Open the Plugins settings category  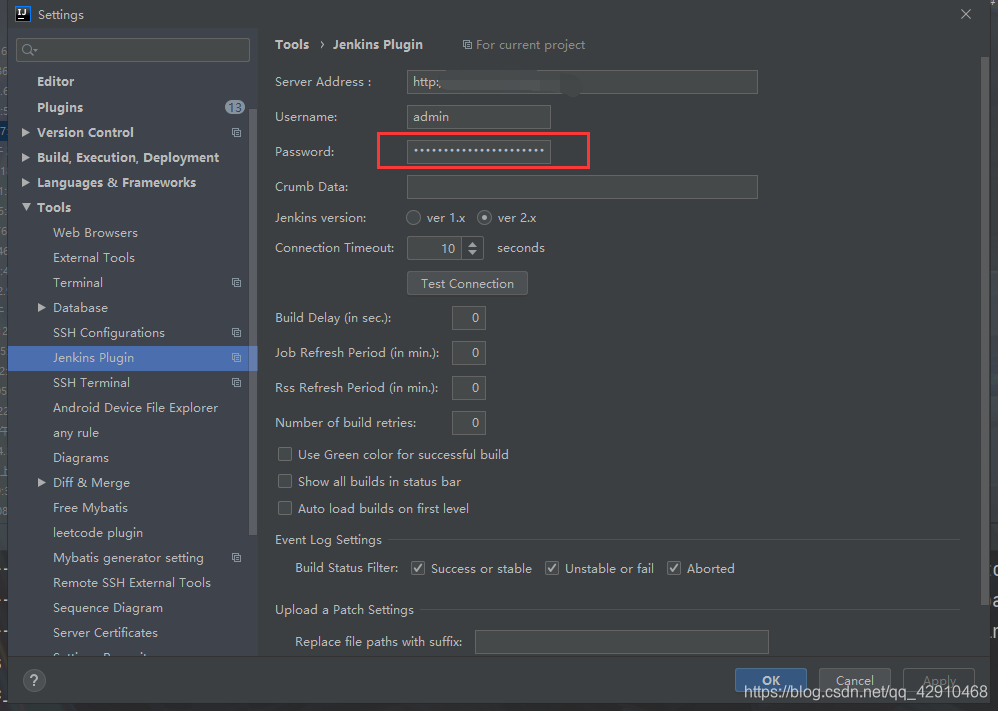(x=60, y=108)
